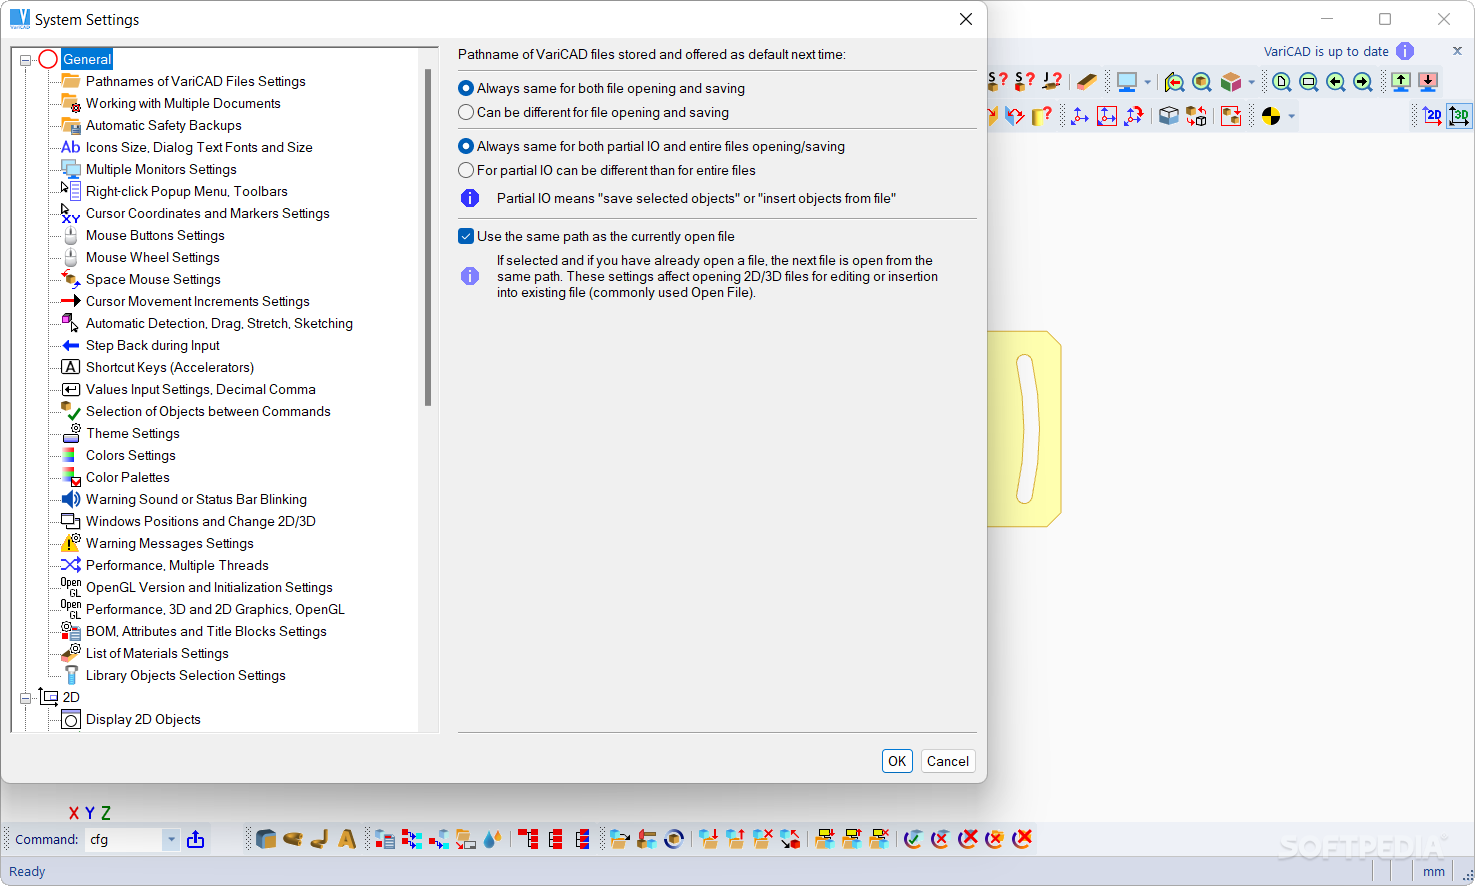
Task: Dismiss the 'VariCAD is up to date' notice
Action: [x=1457, y=51]
